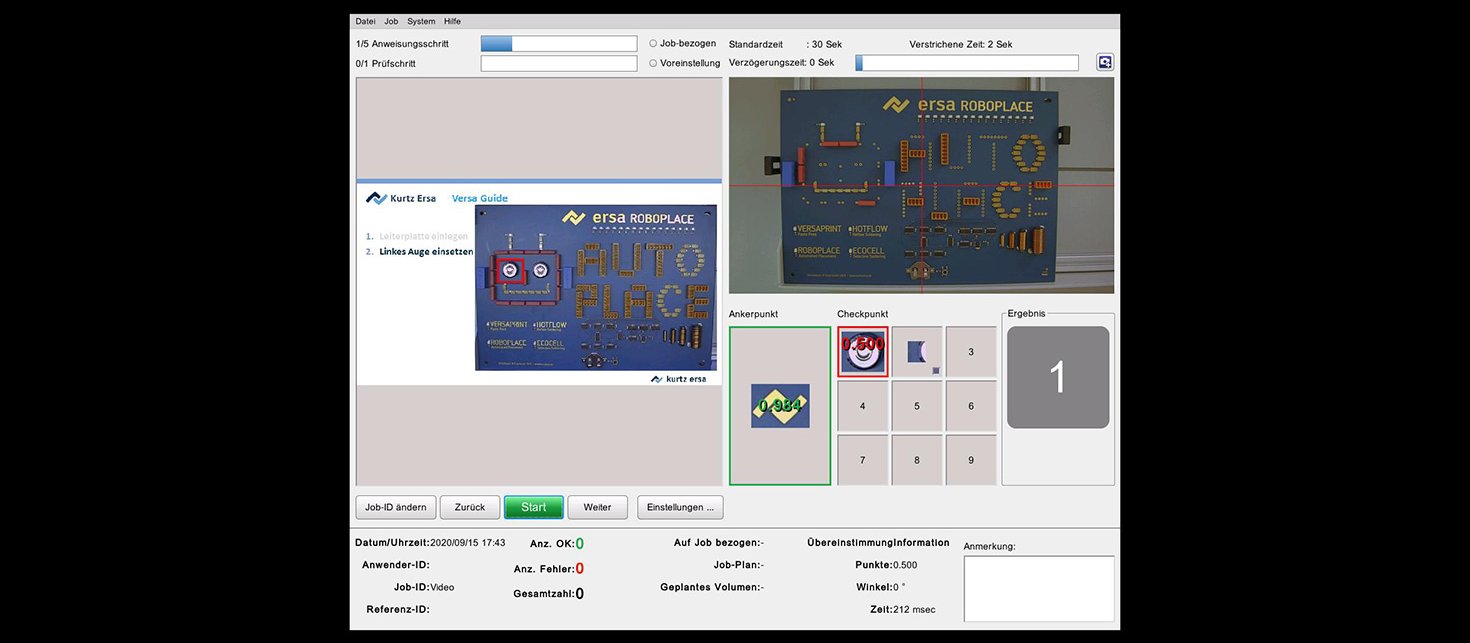Open the Hilfe menu

[452, 21]
